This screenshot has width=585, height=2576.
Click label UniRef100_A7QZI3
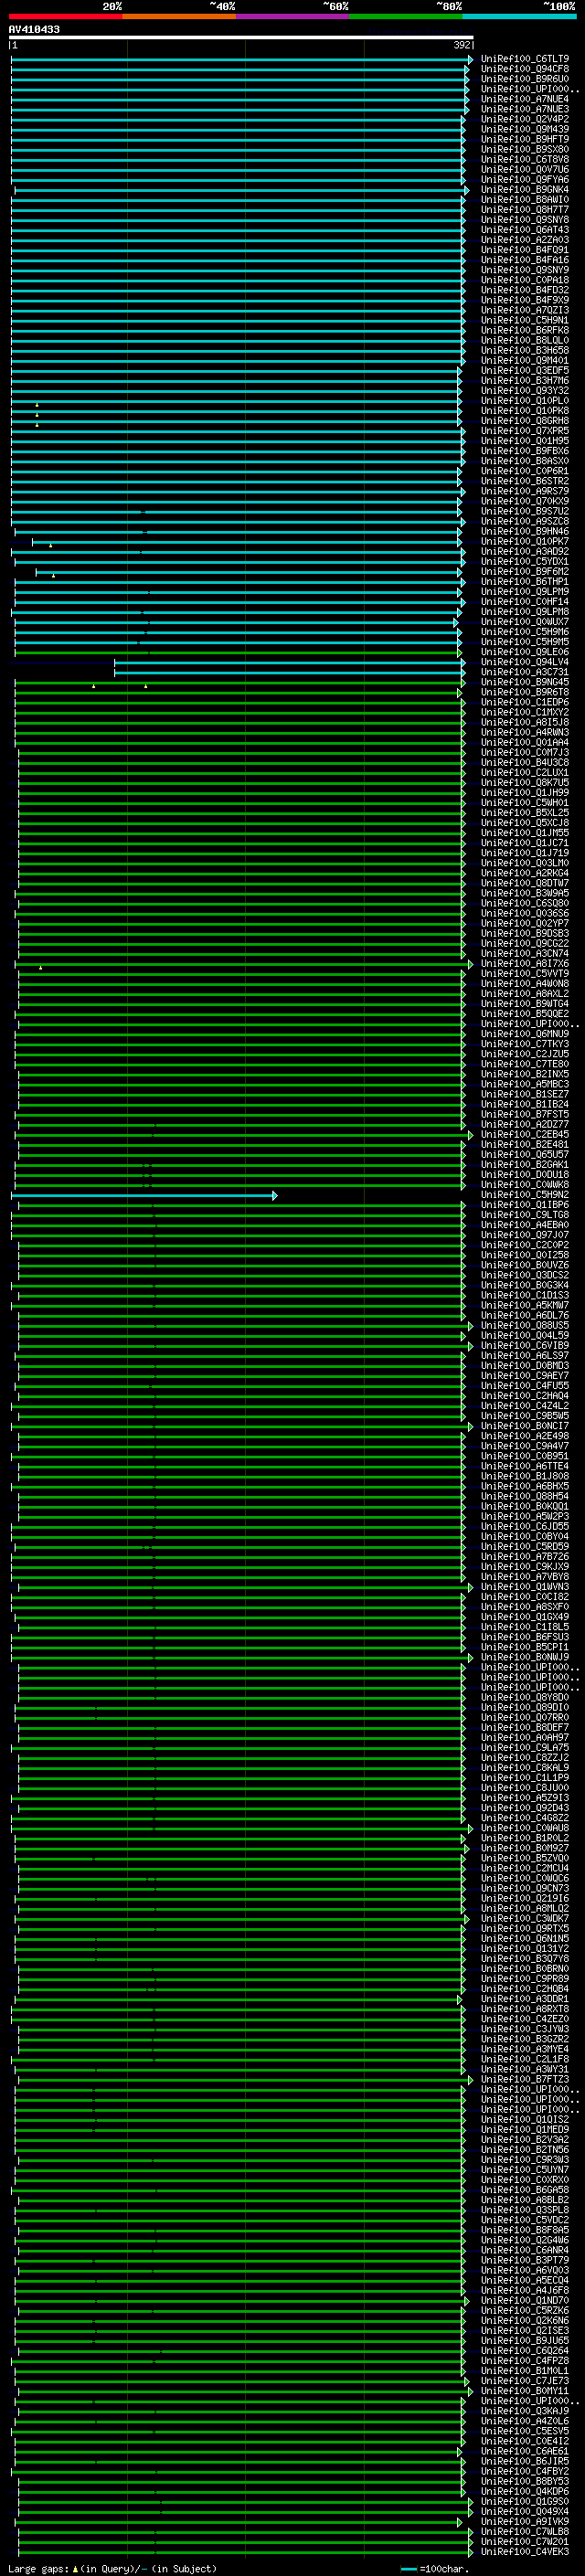click(525, 310)
